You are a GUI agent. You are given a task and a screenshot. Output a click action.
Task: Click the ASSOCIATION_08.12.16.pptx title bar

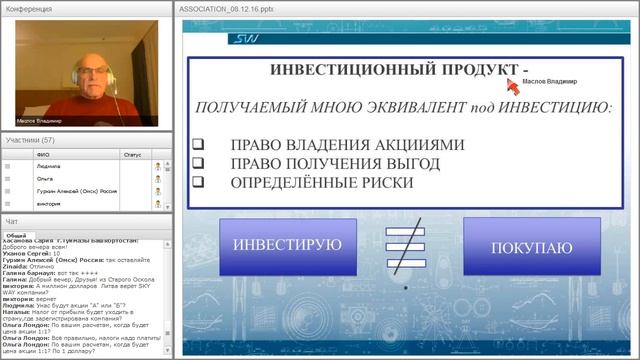point(407,9)
